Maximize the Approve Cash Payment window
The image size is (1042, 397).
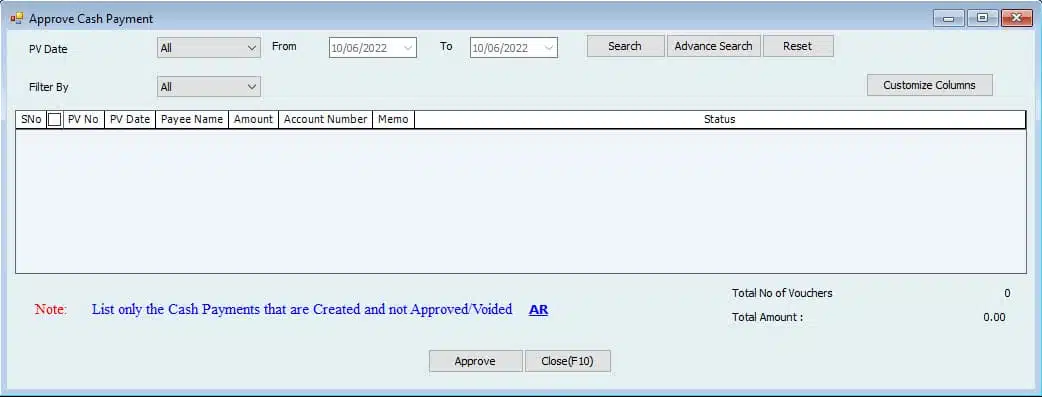[982, 19]
